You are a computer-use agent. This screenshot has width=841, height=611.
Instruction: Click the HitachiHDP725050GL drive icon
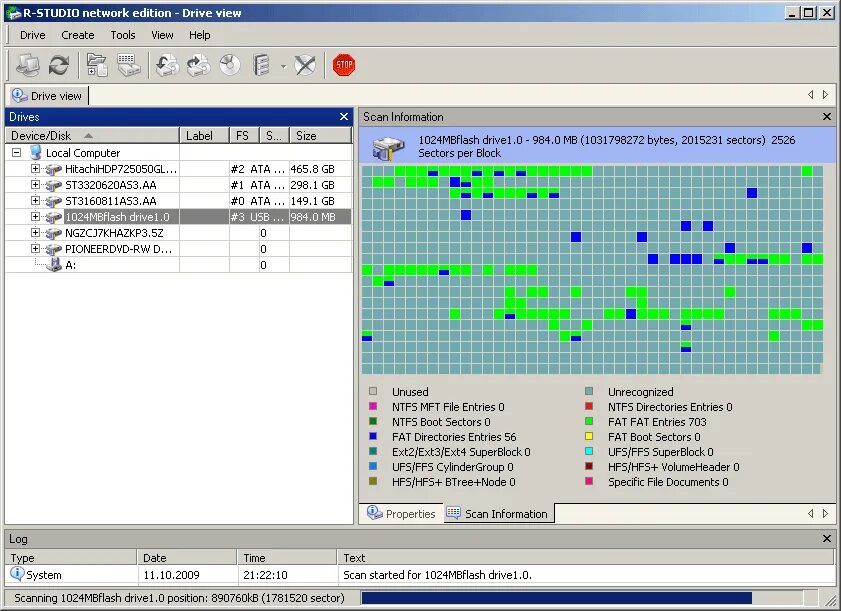click(54, 170)
